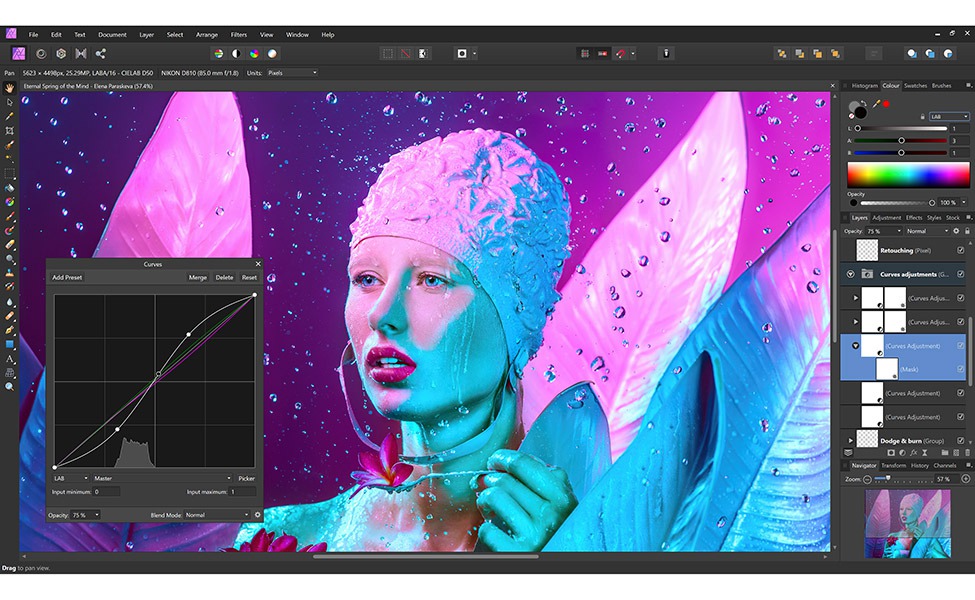
Task: Click the colour picker eyedropper in Colour panel
Action: coord(876,104)
